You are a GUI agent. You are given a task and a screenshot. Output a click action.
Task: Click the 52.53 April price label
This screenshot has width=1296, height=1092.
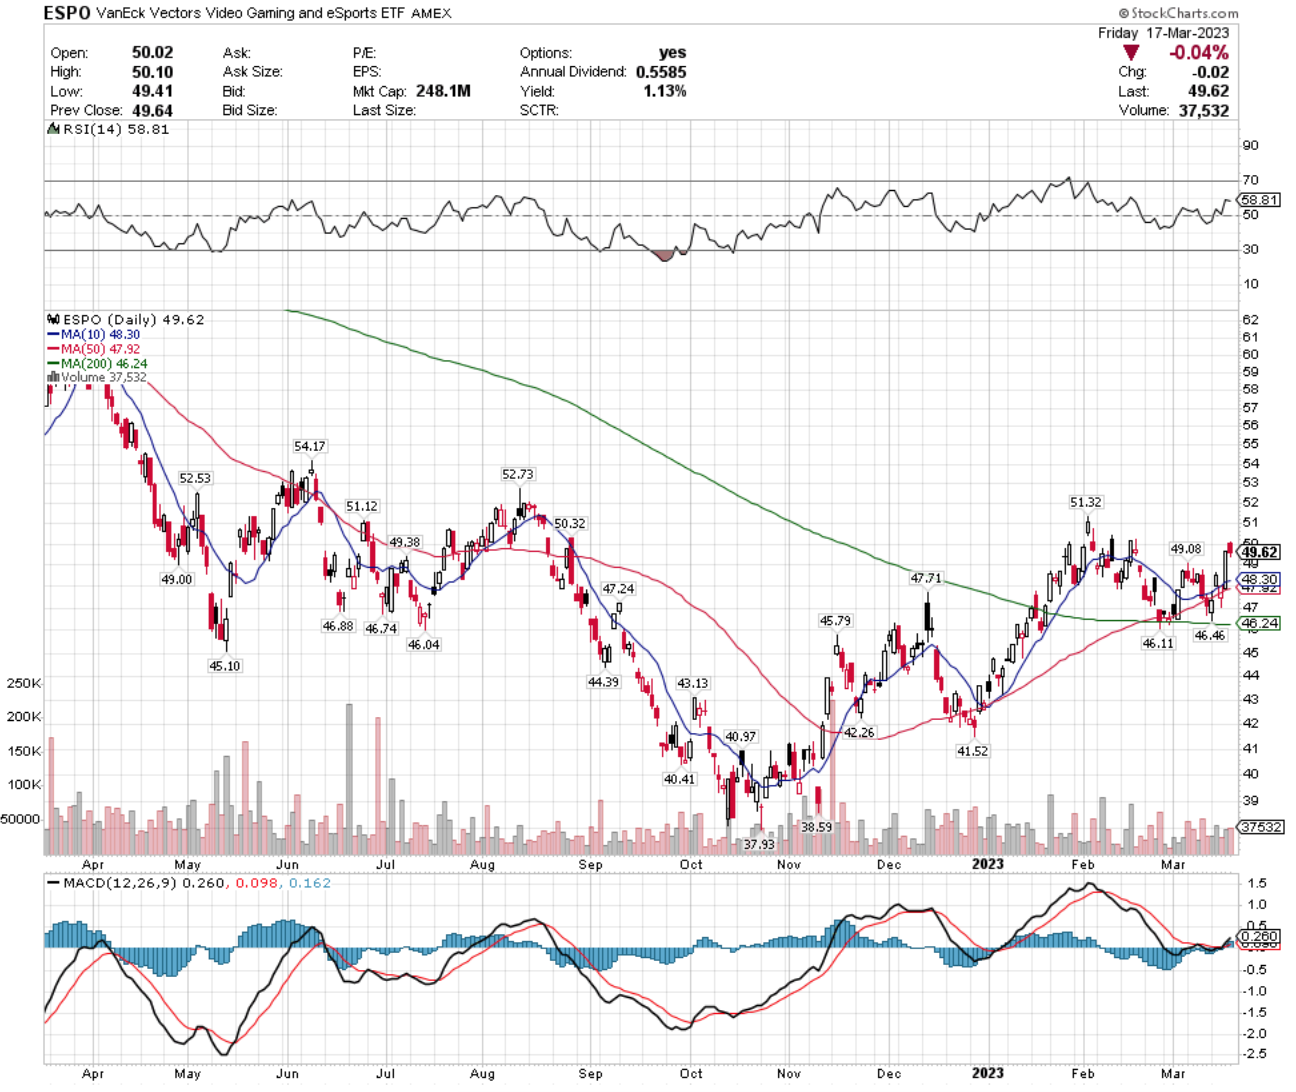(x=195, y=478)
